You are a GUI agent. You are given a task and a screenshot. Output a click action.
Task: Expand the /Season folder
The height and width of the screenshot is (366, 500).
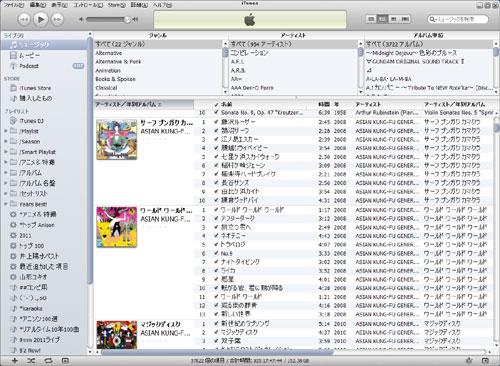(6, 141)
